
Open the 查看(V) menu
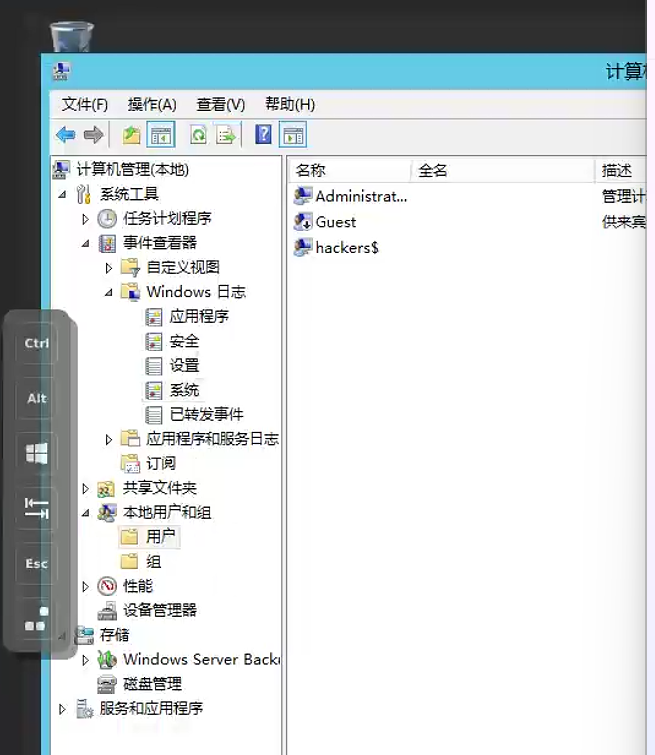pyautogui.click(x=221, y=104)
